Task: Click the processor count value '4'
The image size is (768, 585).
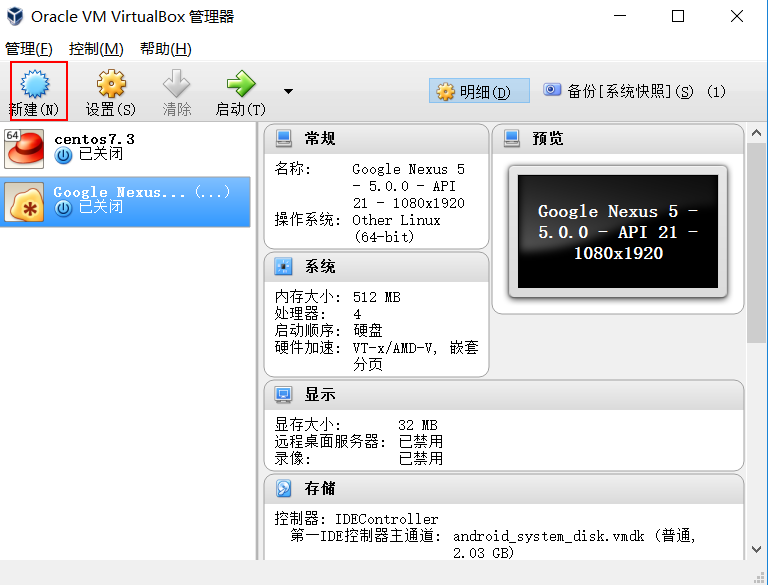Action: coord(357,314)
